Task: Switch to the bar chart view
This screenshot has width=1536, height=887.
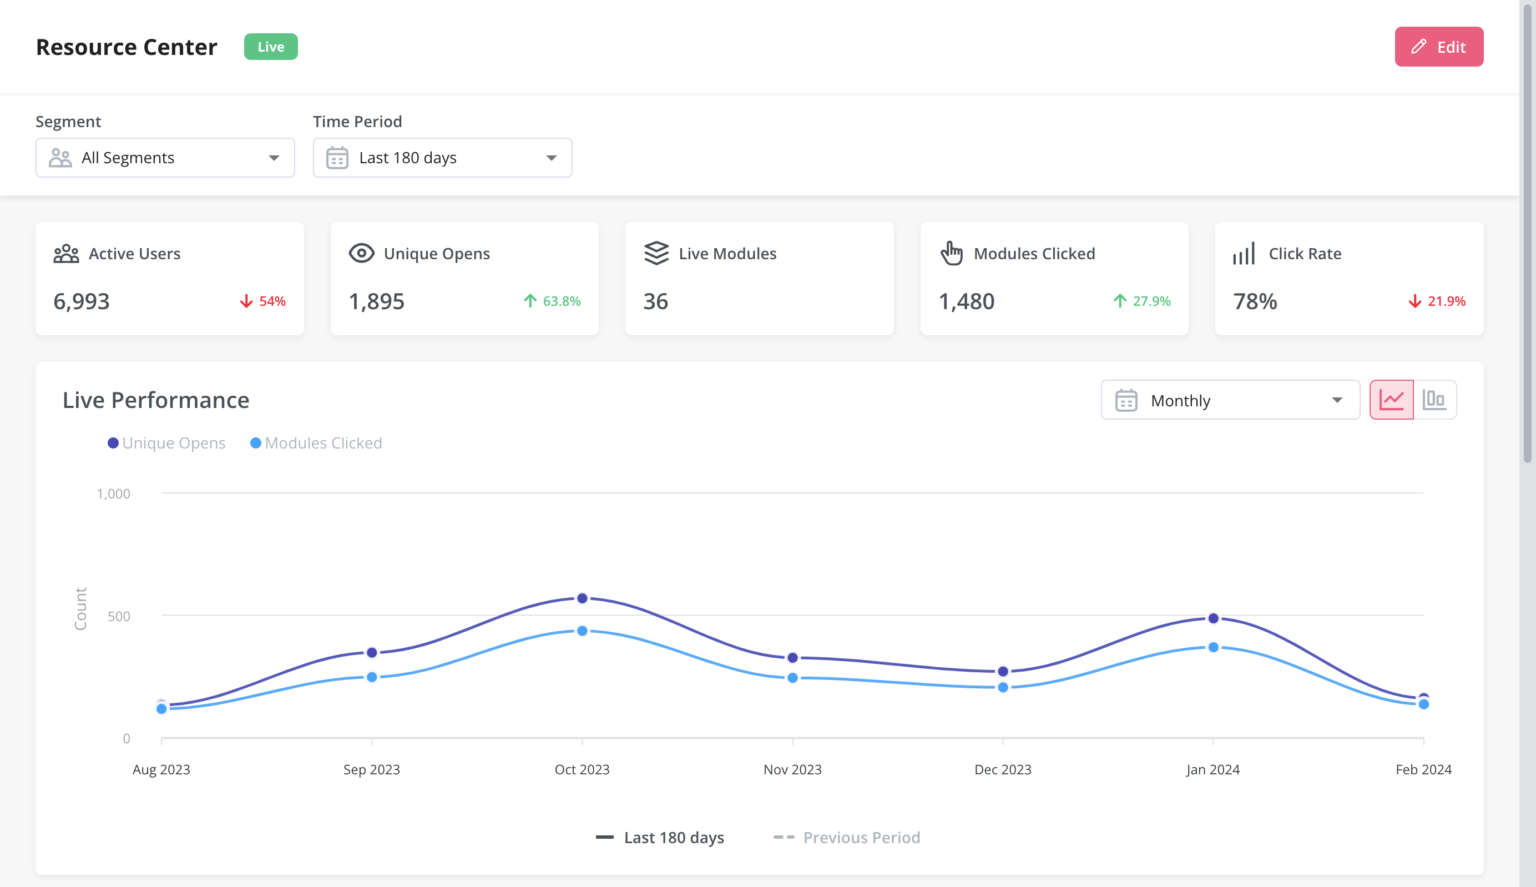Action: 1435,398
